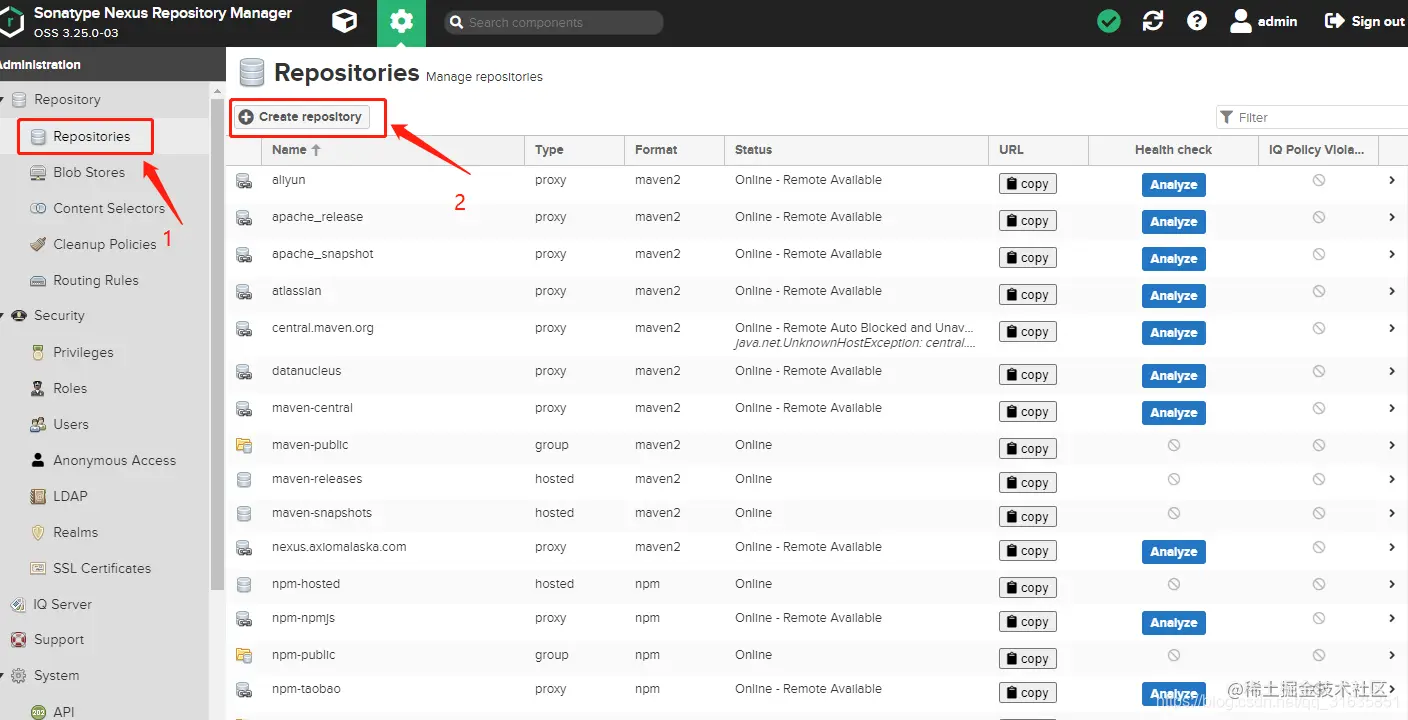Screen dimensions: 1408x720
Task: Click the Roles icon in sidebar
Action: pos(38,388)
